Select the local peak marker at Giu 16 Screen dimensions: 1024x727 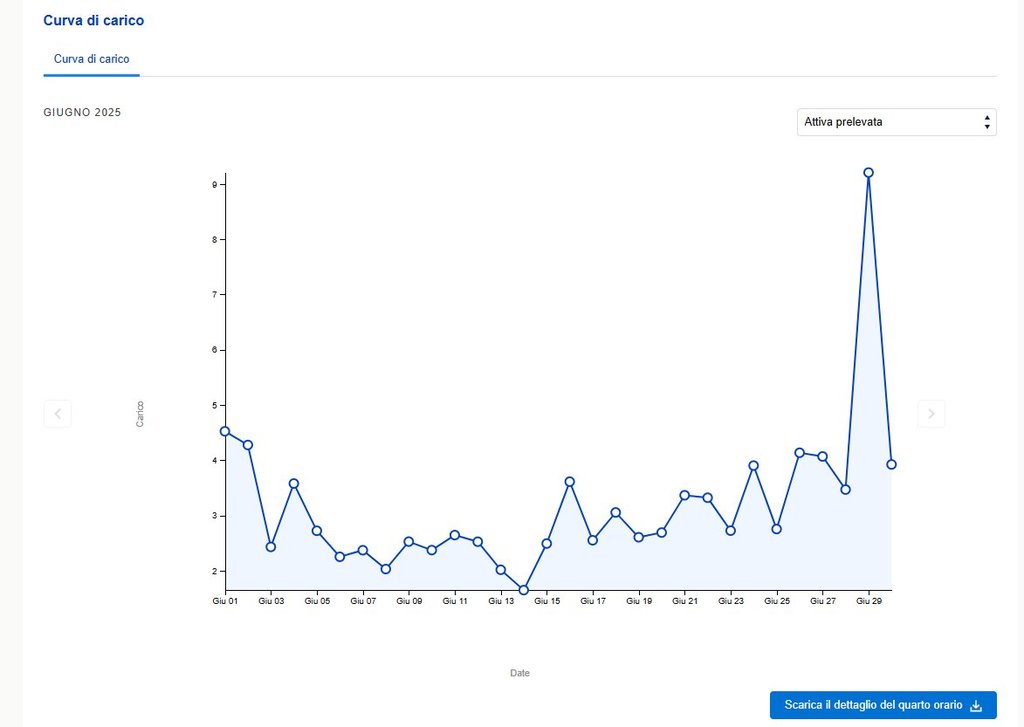[570, 482]
